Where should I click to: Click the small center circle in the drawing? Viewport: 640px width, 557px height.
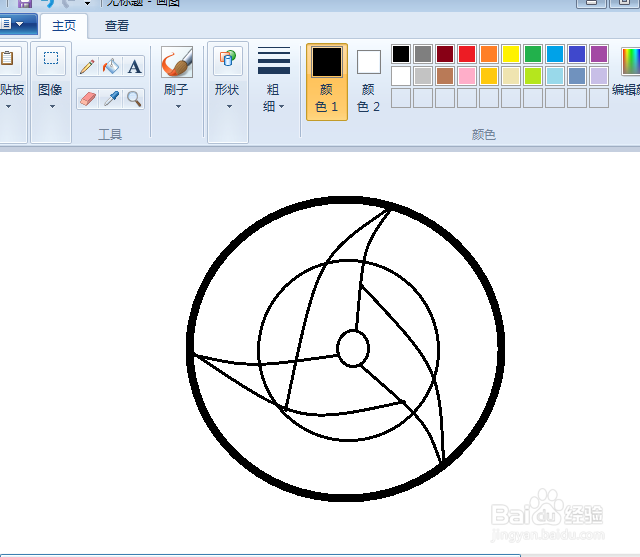coord(353,348)
